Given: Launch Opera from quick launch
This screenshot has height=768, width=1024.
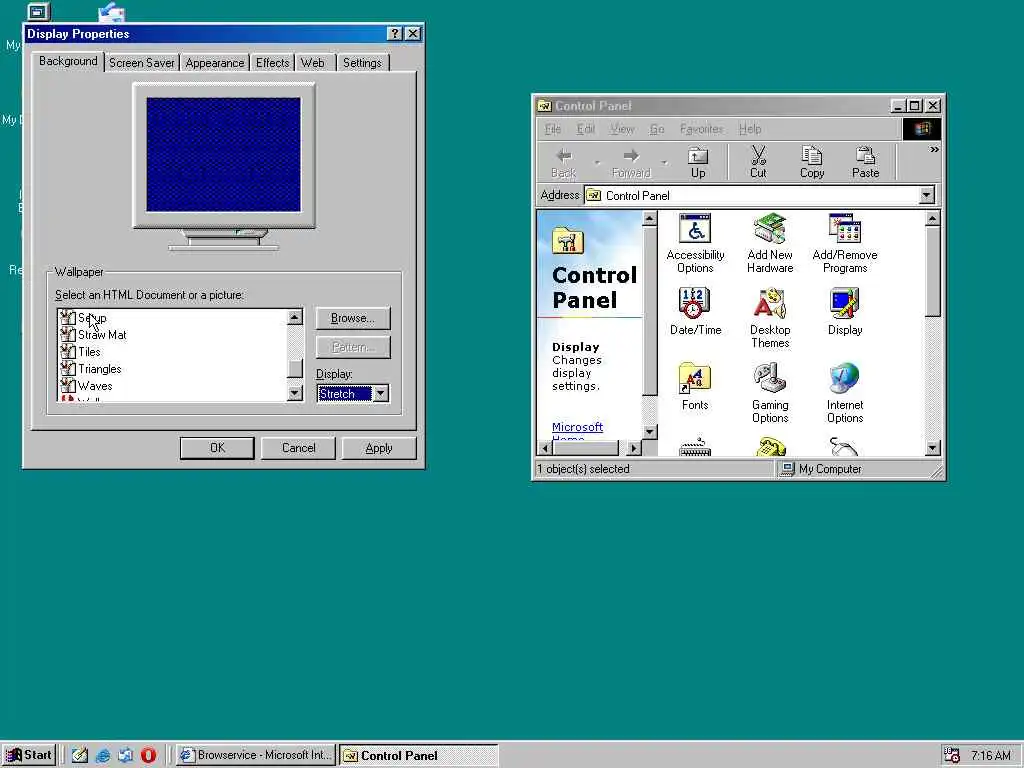Looking at the screenshot, I should click(148, 756).
